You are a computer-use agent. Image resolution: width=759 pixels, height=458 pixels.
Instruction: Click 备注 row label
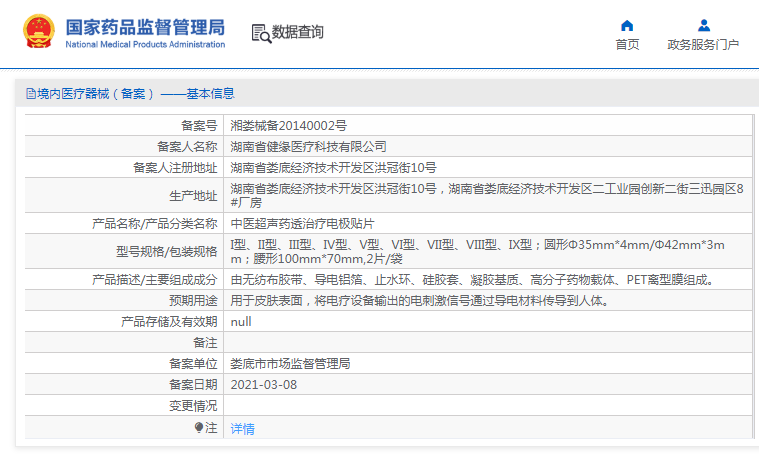click(x=205, y=343)
